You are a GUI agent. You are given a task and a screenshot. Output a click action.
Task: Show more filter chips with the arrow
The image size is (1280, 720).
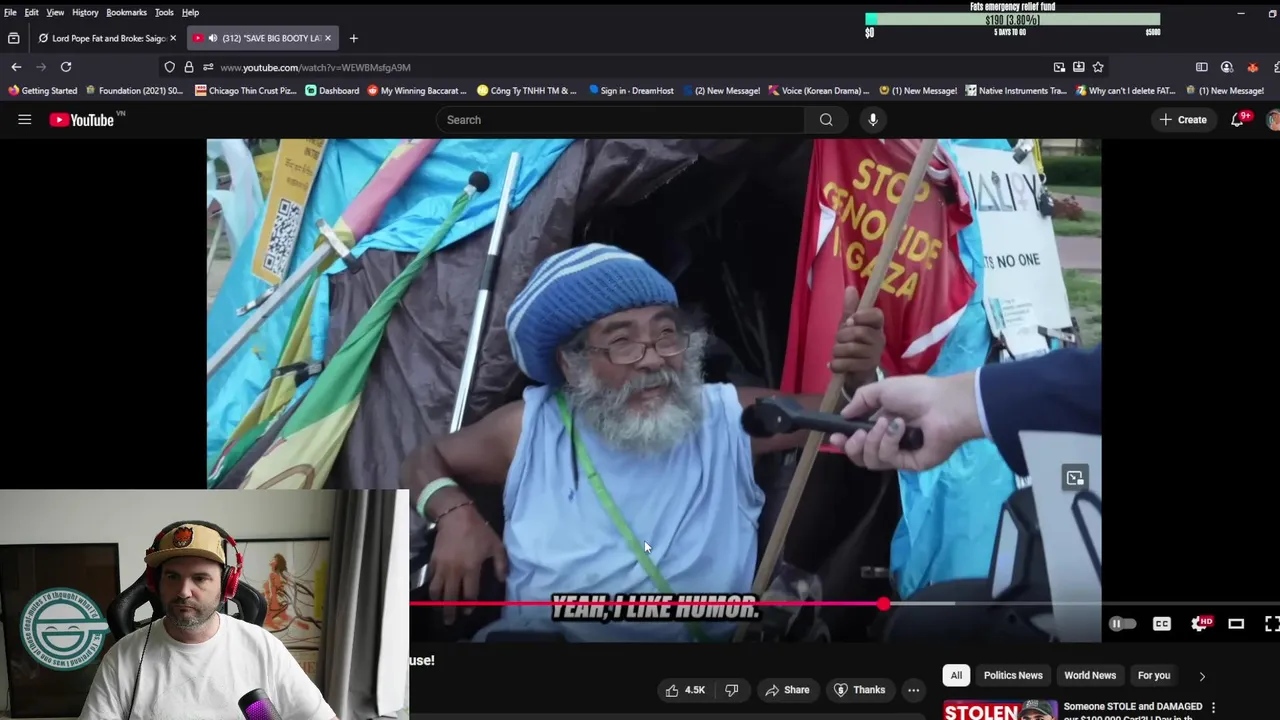click(1202, 676)
